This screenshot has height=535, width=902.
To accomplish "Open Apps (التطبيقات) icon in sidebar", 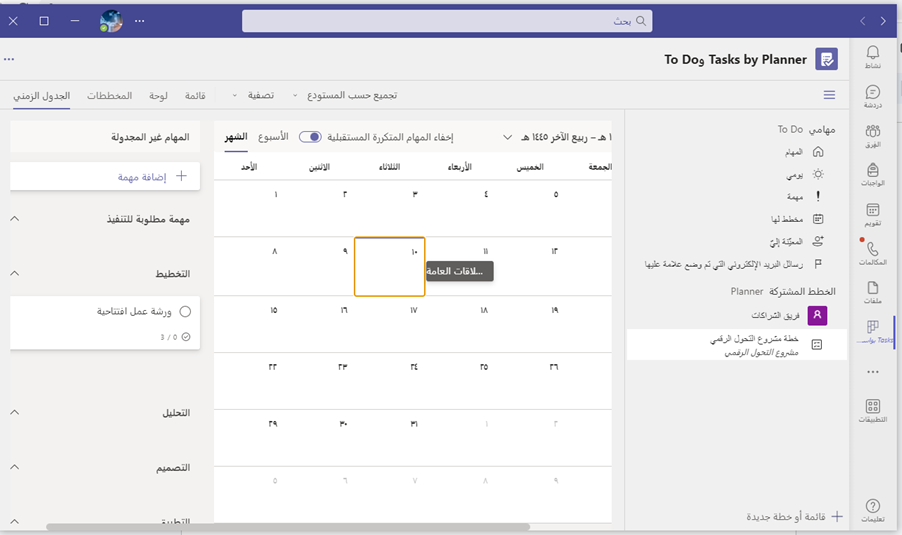I will click(x=872, y=411).
